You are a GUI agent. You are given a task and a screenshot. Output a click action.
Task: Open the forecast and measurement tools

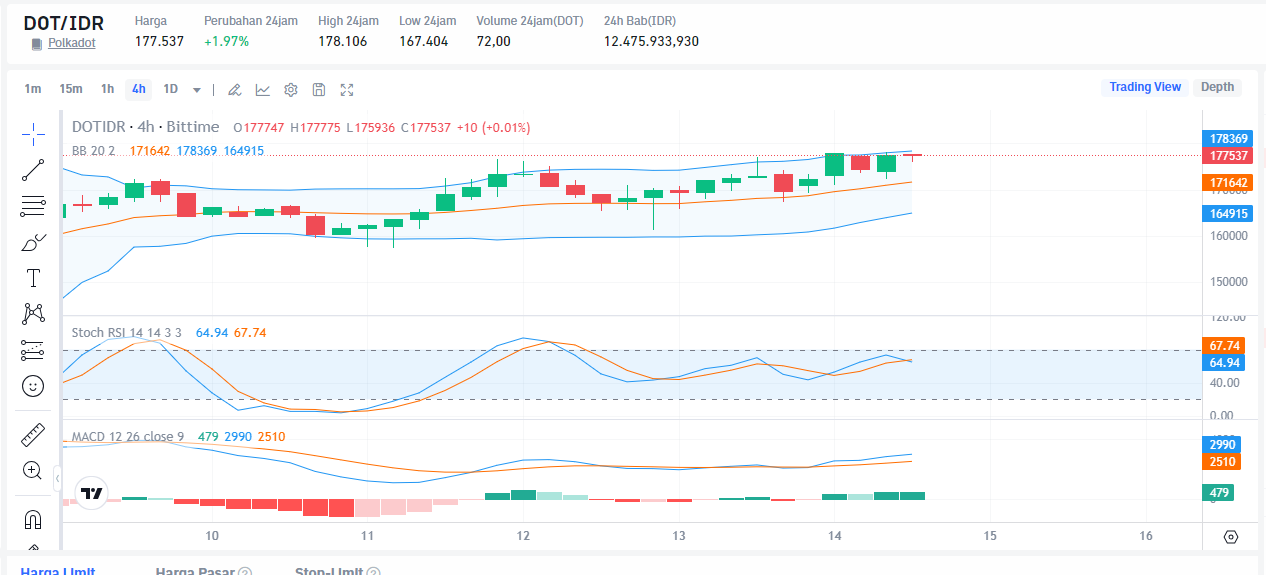click(x=33, y=350)
